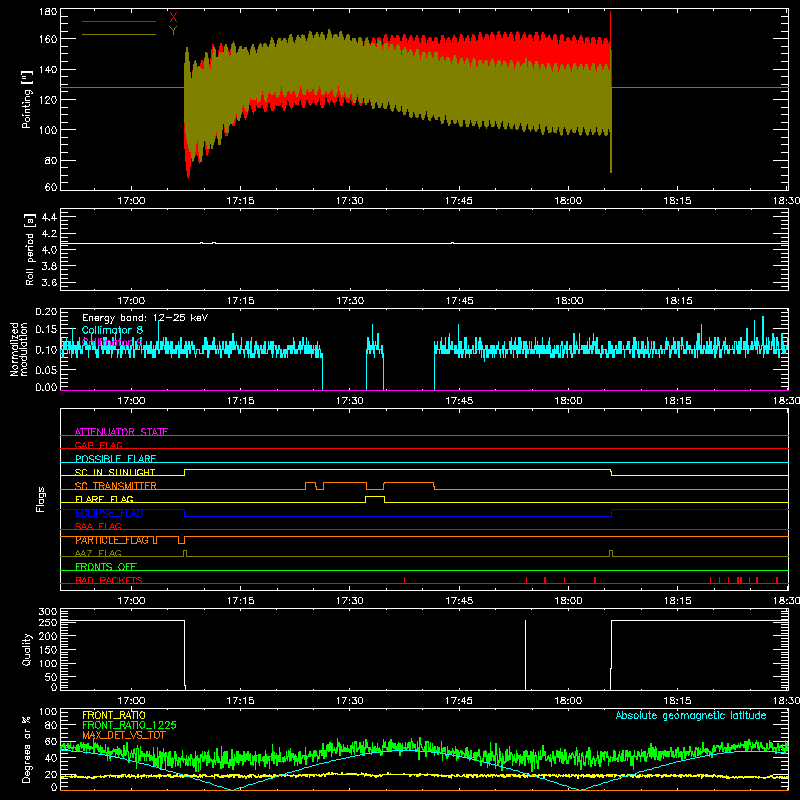Click 'Absolute geomagnetic latitude' label
Image resolution: width=800 pixels, height=800 pixels.
pyautogui.click(x=691, y=716)
